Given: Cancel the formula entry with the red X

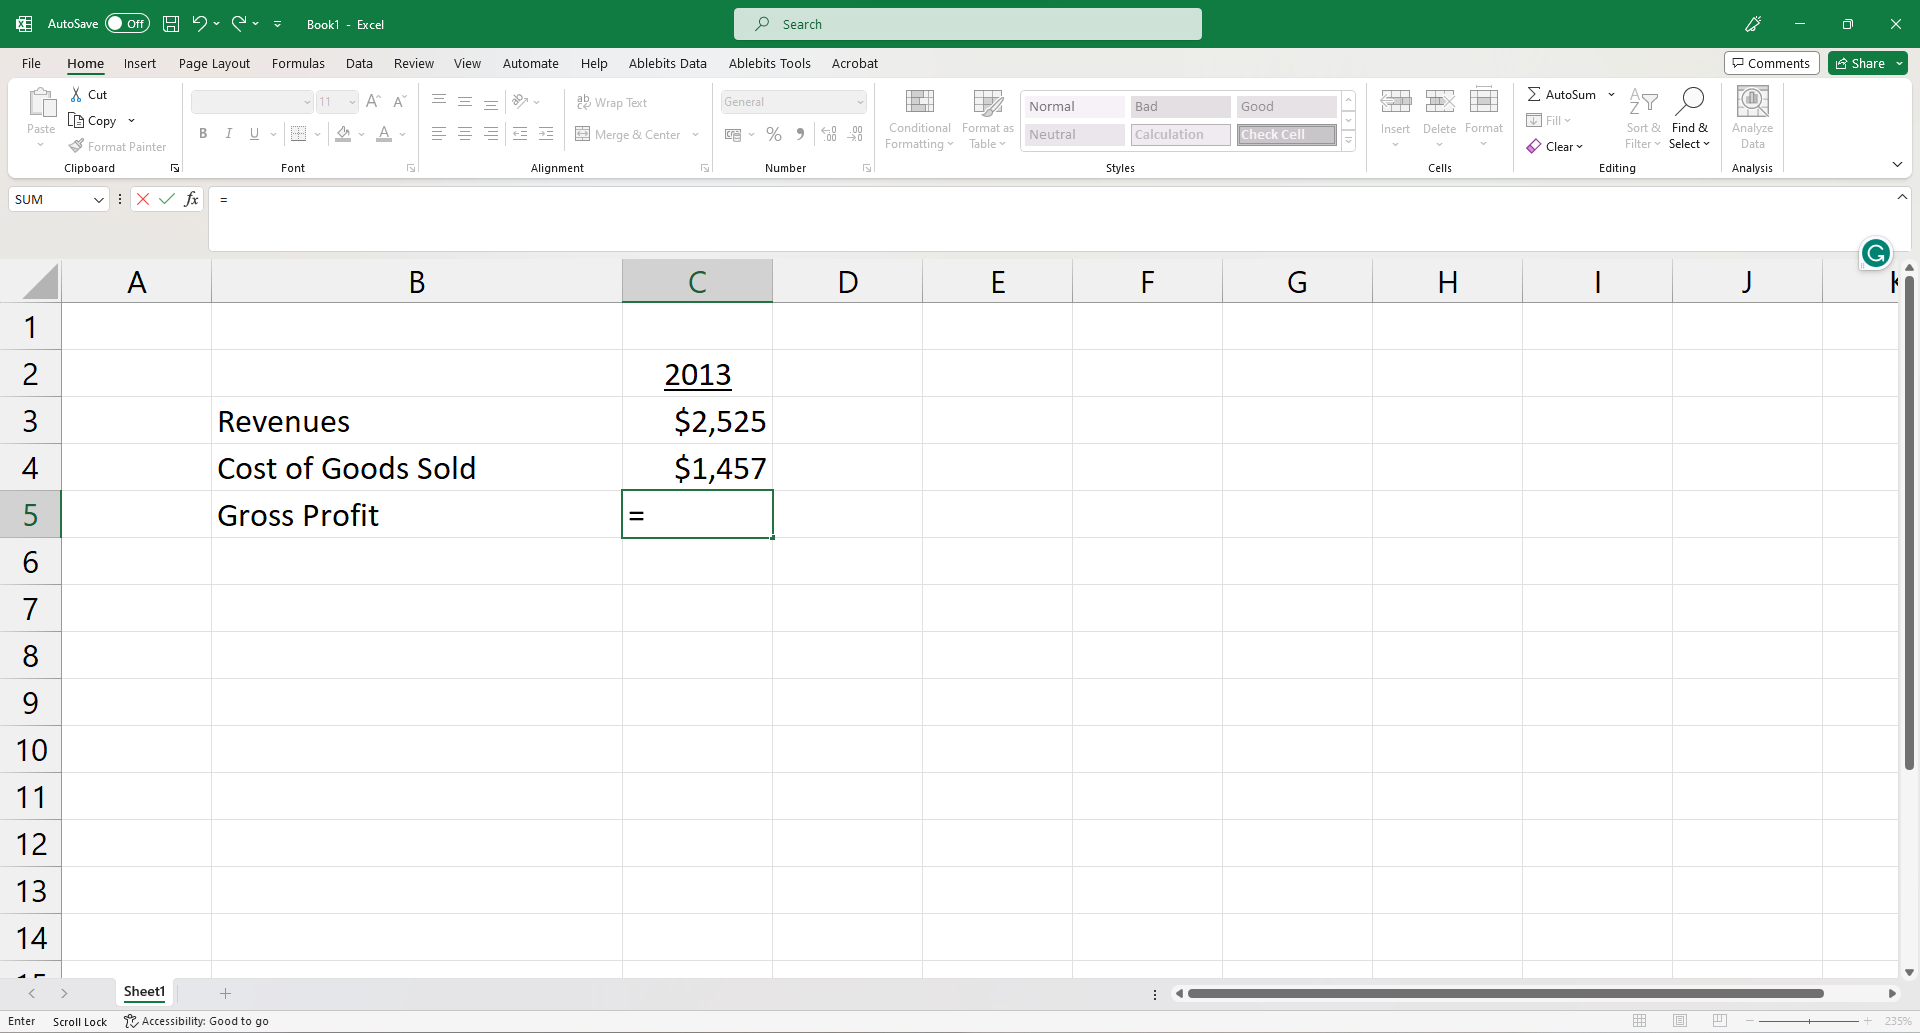Looking at the screenshot, I should tap(142, 199).
